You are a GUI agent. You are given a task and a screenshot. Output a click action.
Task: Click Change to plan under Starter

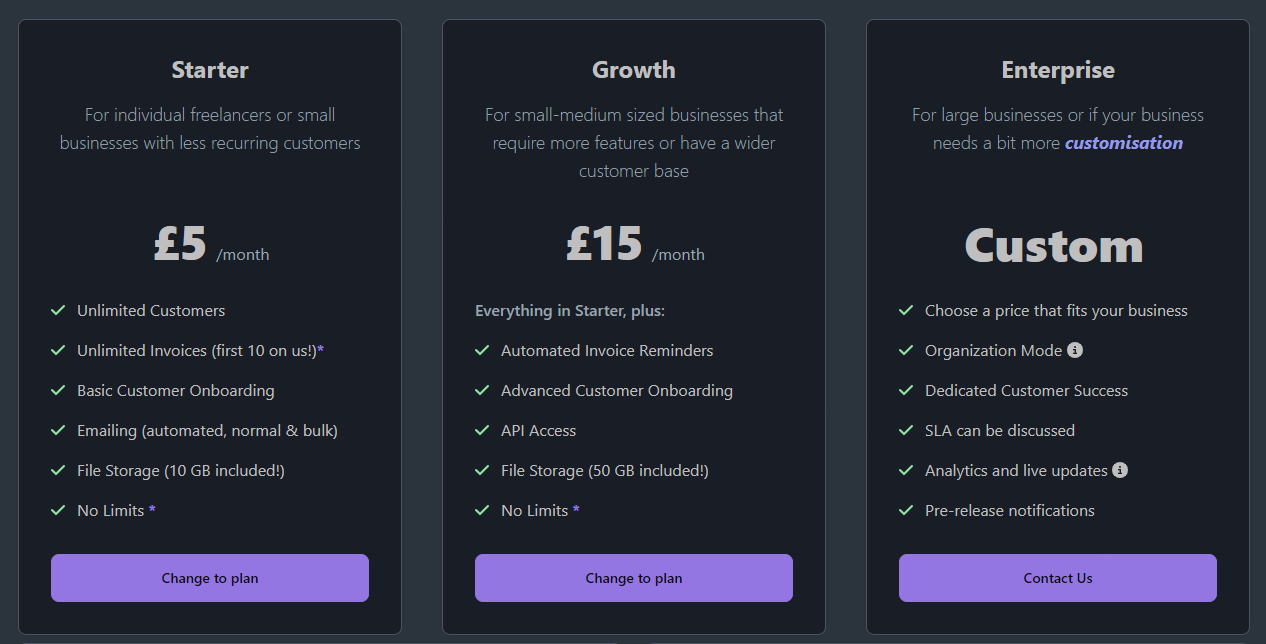[210, 578]
